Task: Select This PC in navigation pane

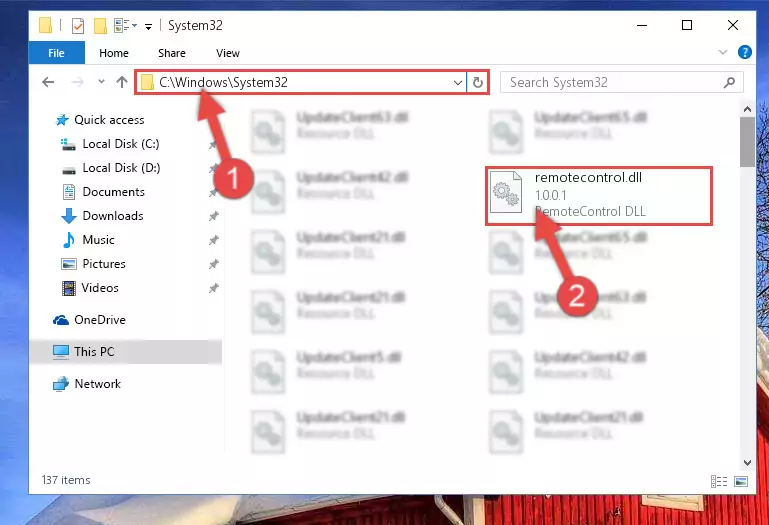Action: coord(126,352)
